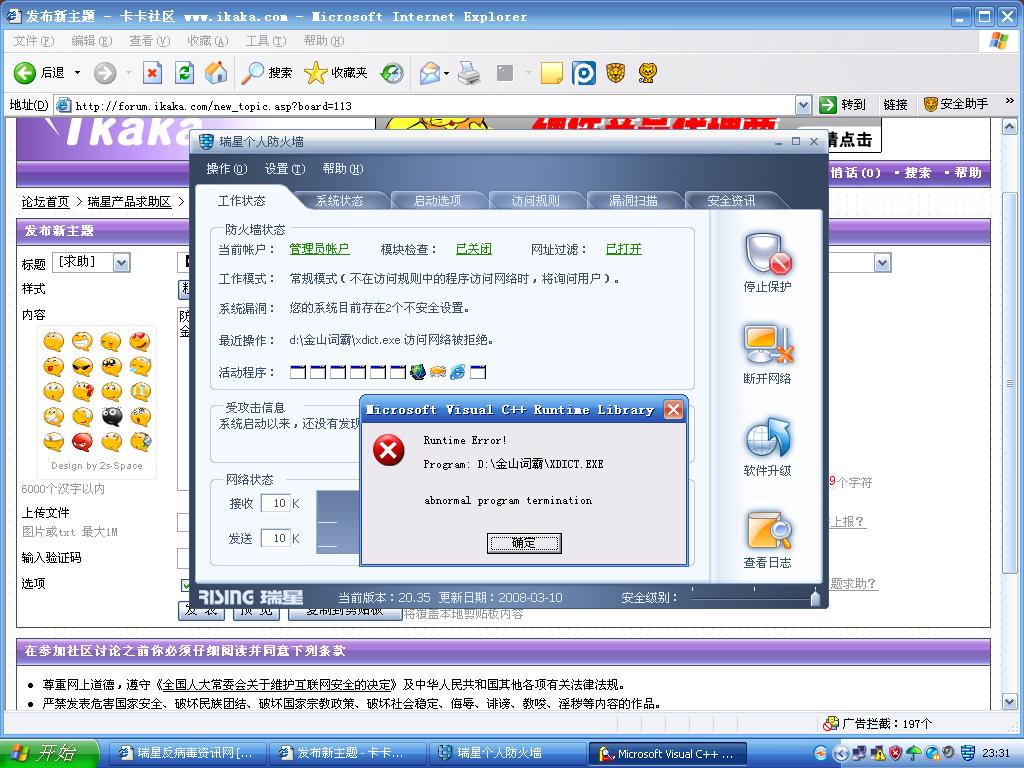Select the grinning smiley in emoticon grid
This screenshot has width=1024, height=768.
[x=82, y=341]
